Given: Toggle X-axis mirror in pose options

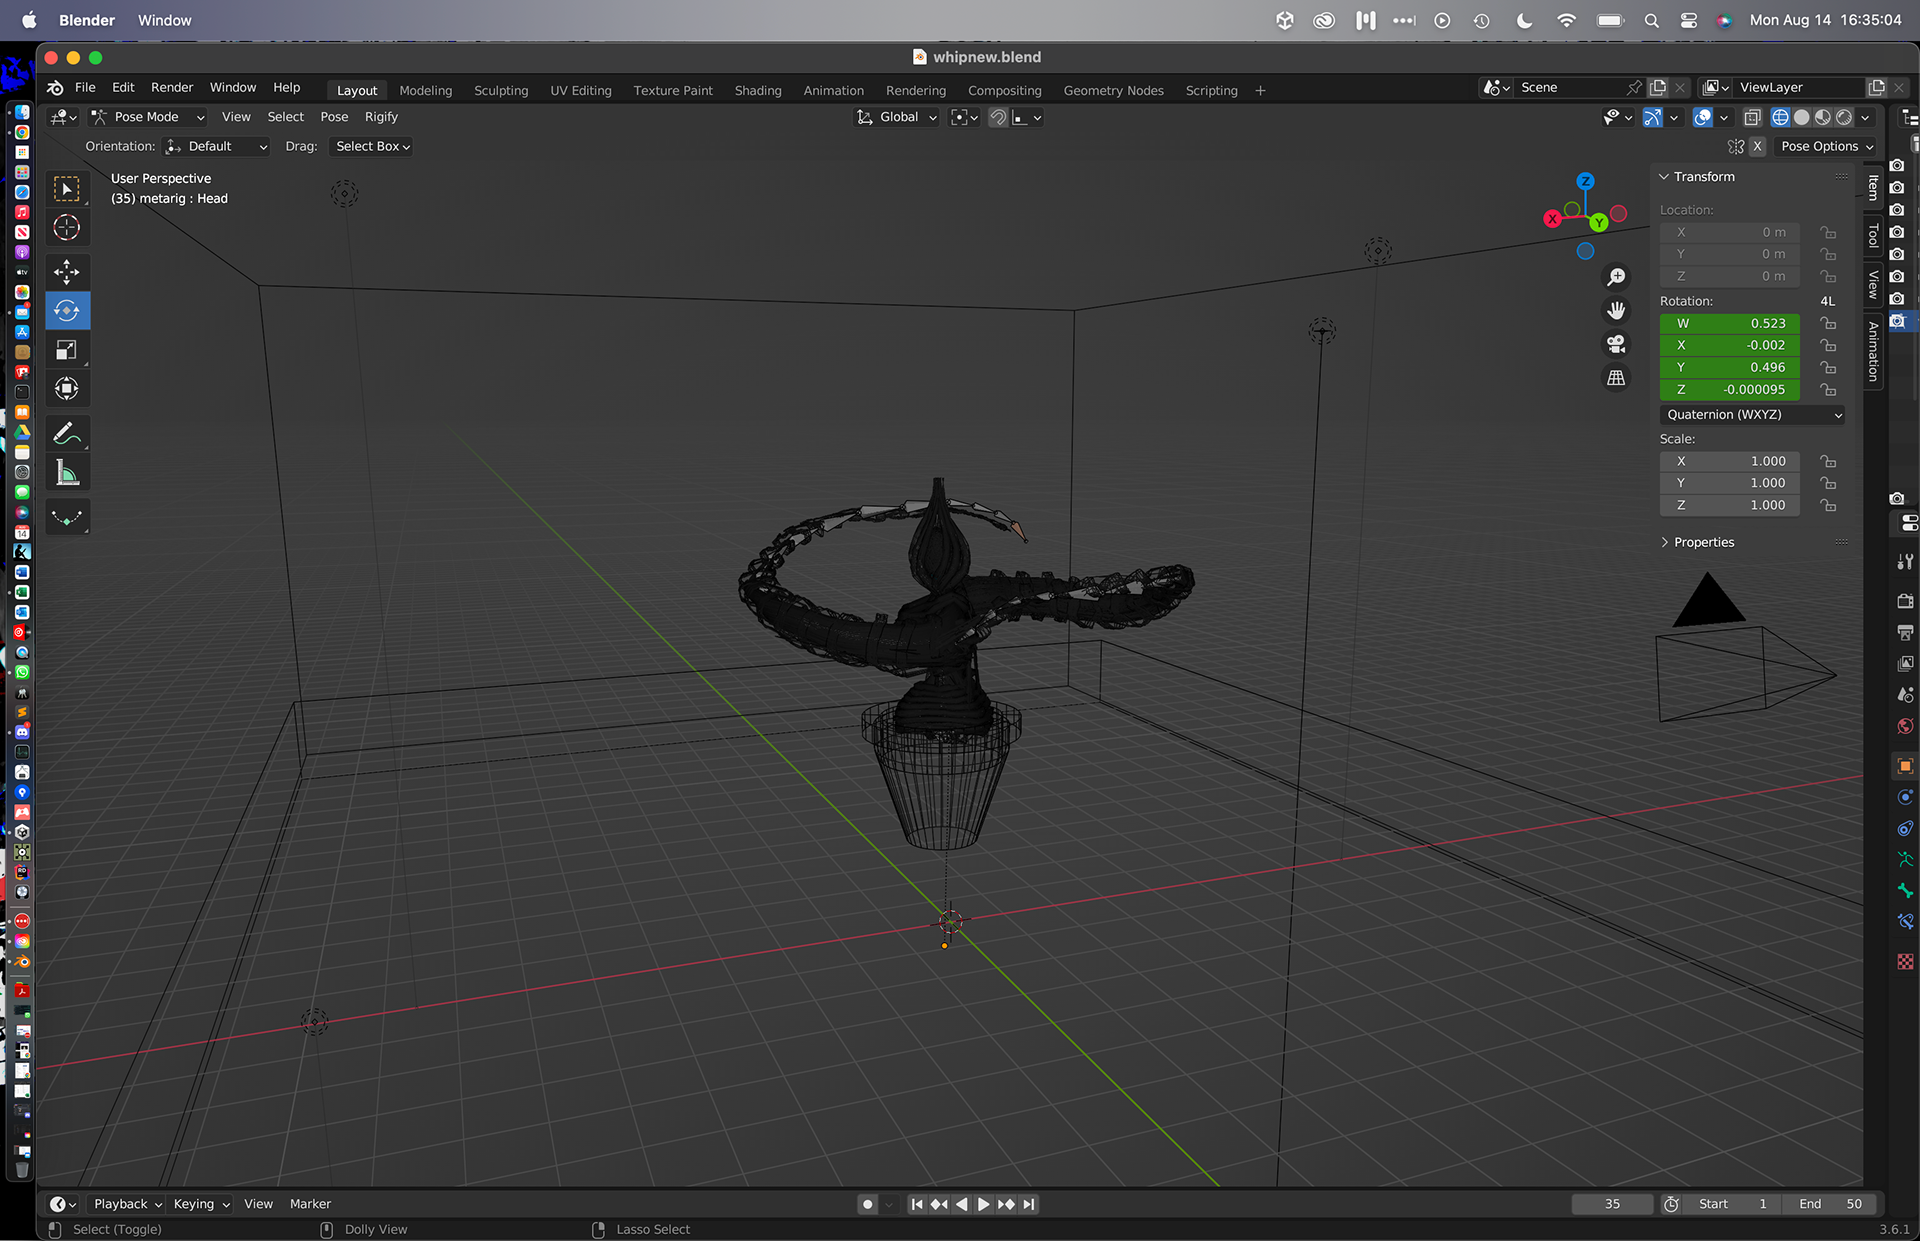Looking at the screenshot, I should 1757,146.
